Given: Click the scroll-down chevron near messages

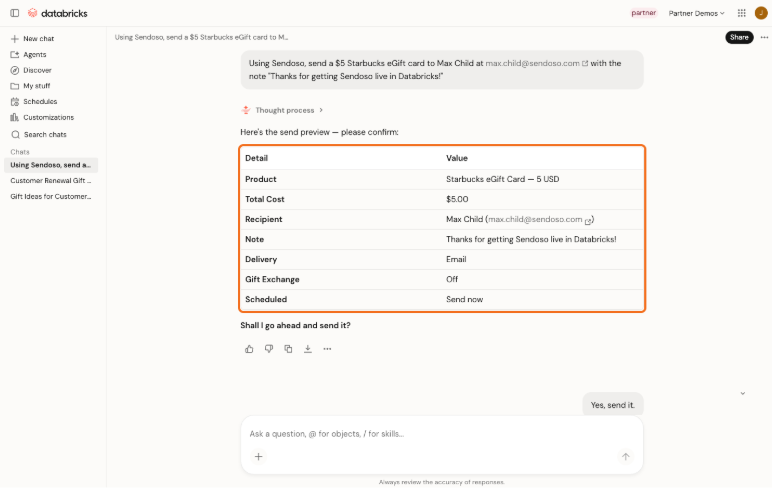Looking at the screenshot, I should pyautogui.click(x=742, y=393).
